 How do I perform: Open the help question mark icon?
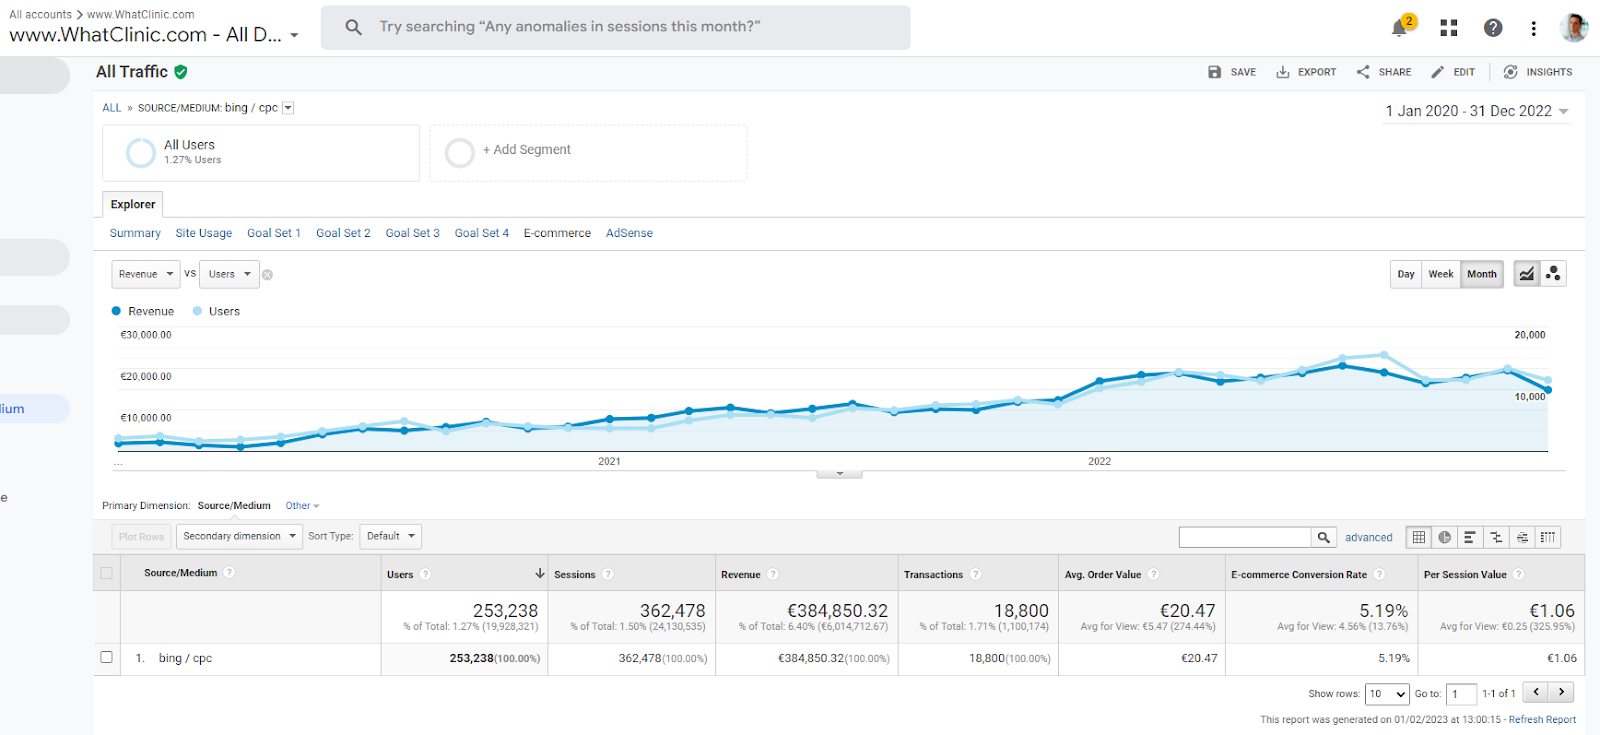pos(1493,28)
